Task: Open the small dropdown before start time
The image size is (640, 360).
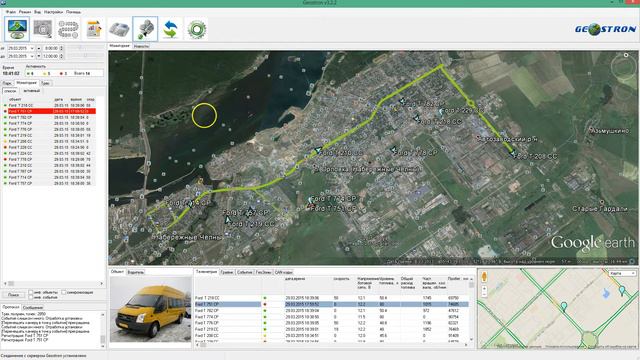Action: [x=39, y=48]
